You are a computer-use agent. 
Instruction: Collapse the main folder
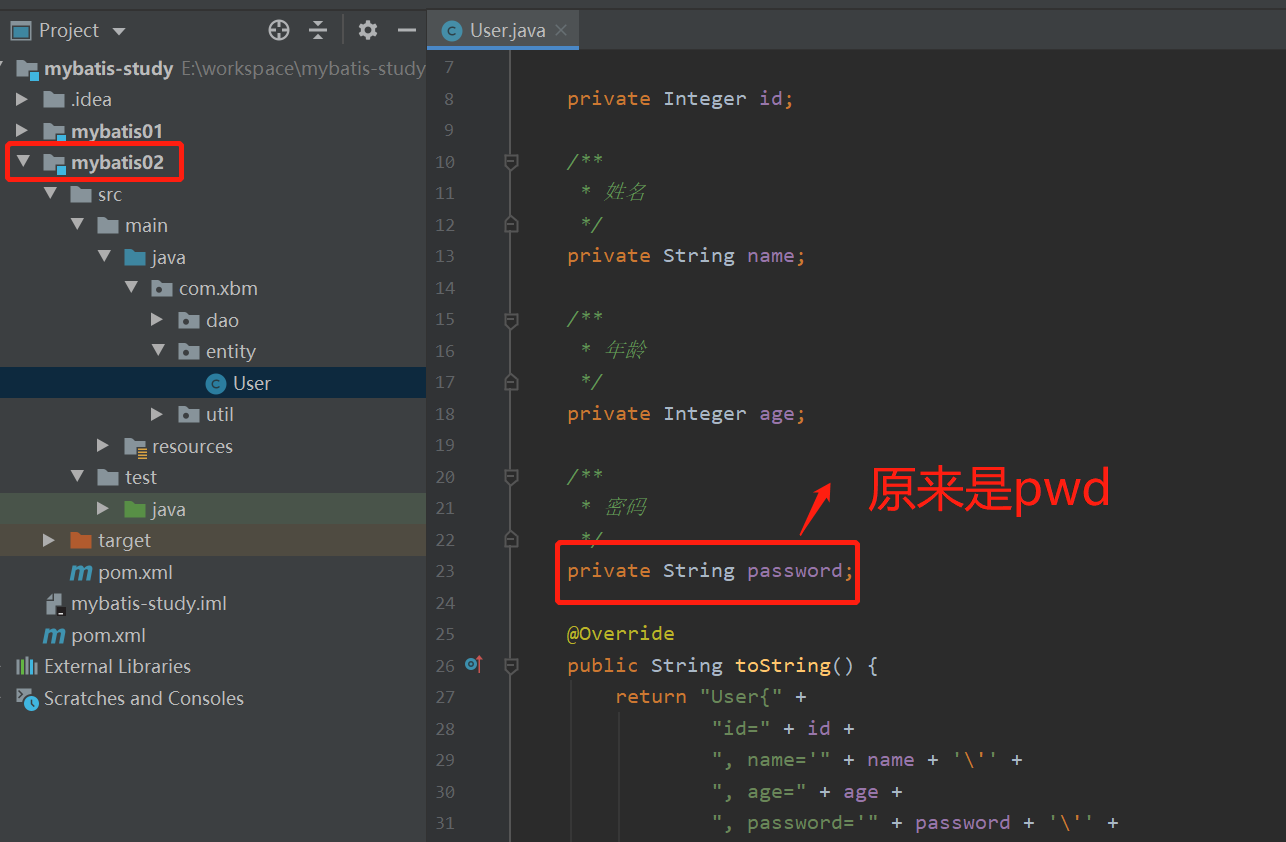click(x=77, y=225)
